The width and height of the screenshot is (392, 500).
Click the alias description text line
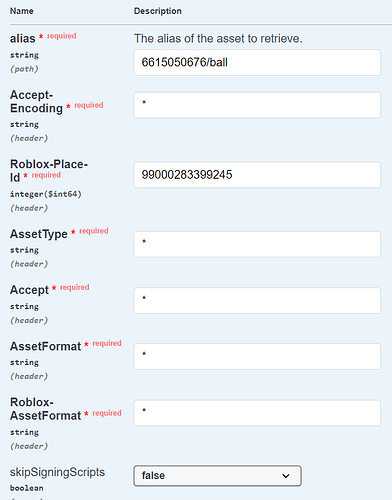218,39
